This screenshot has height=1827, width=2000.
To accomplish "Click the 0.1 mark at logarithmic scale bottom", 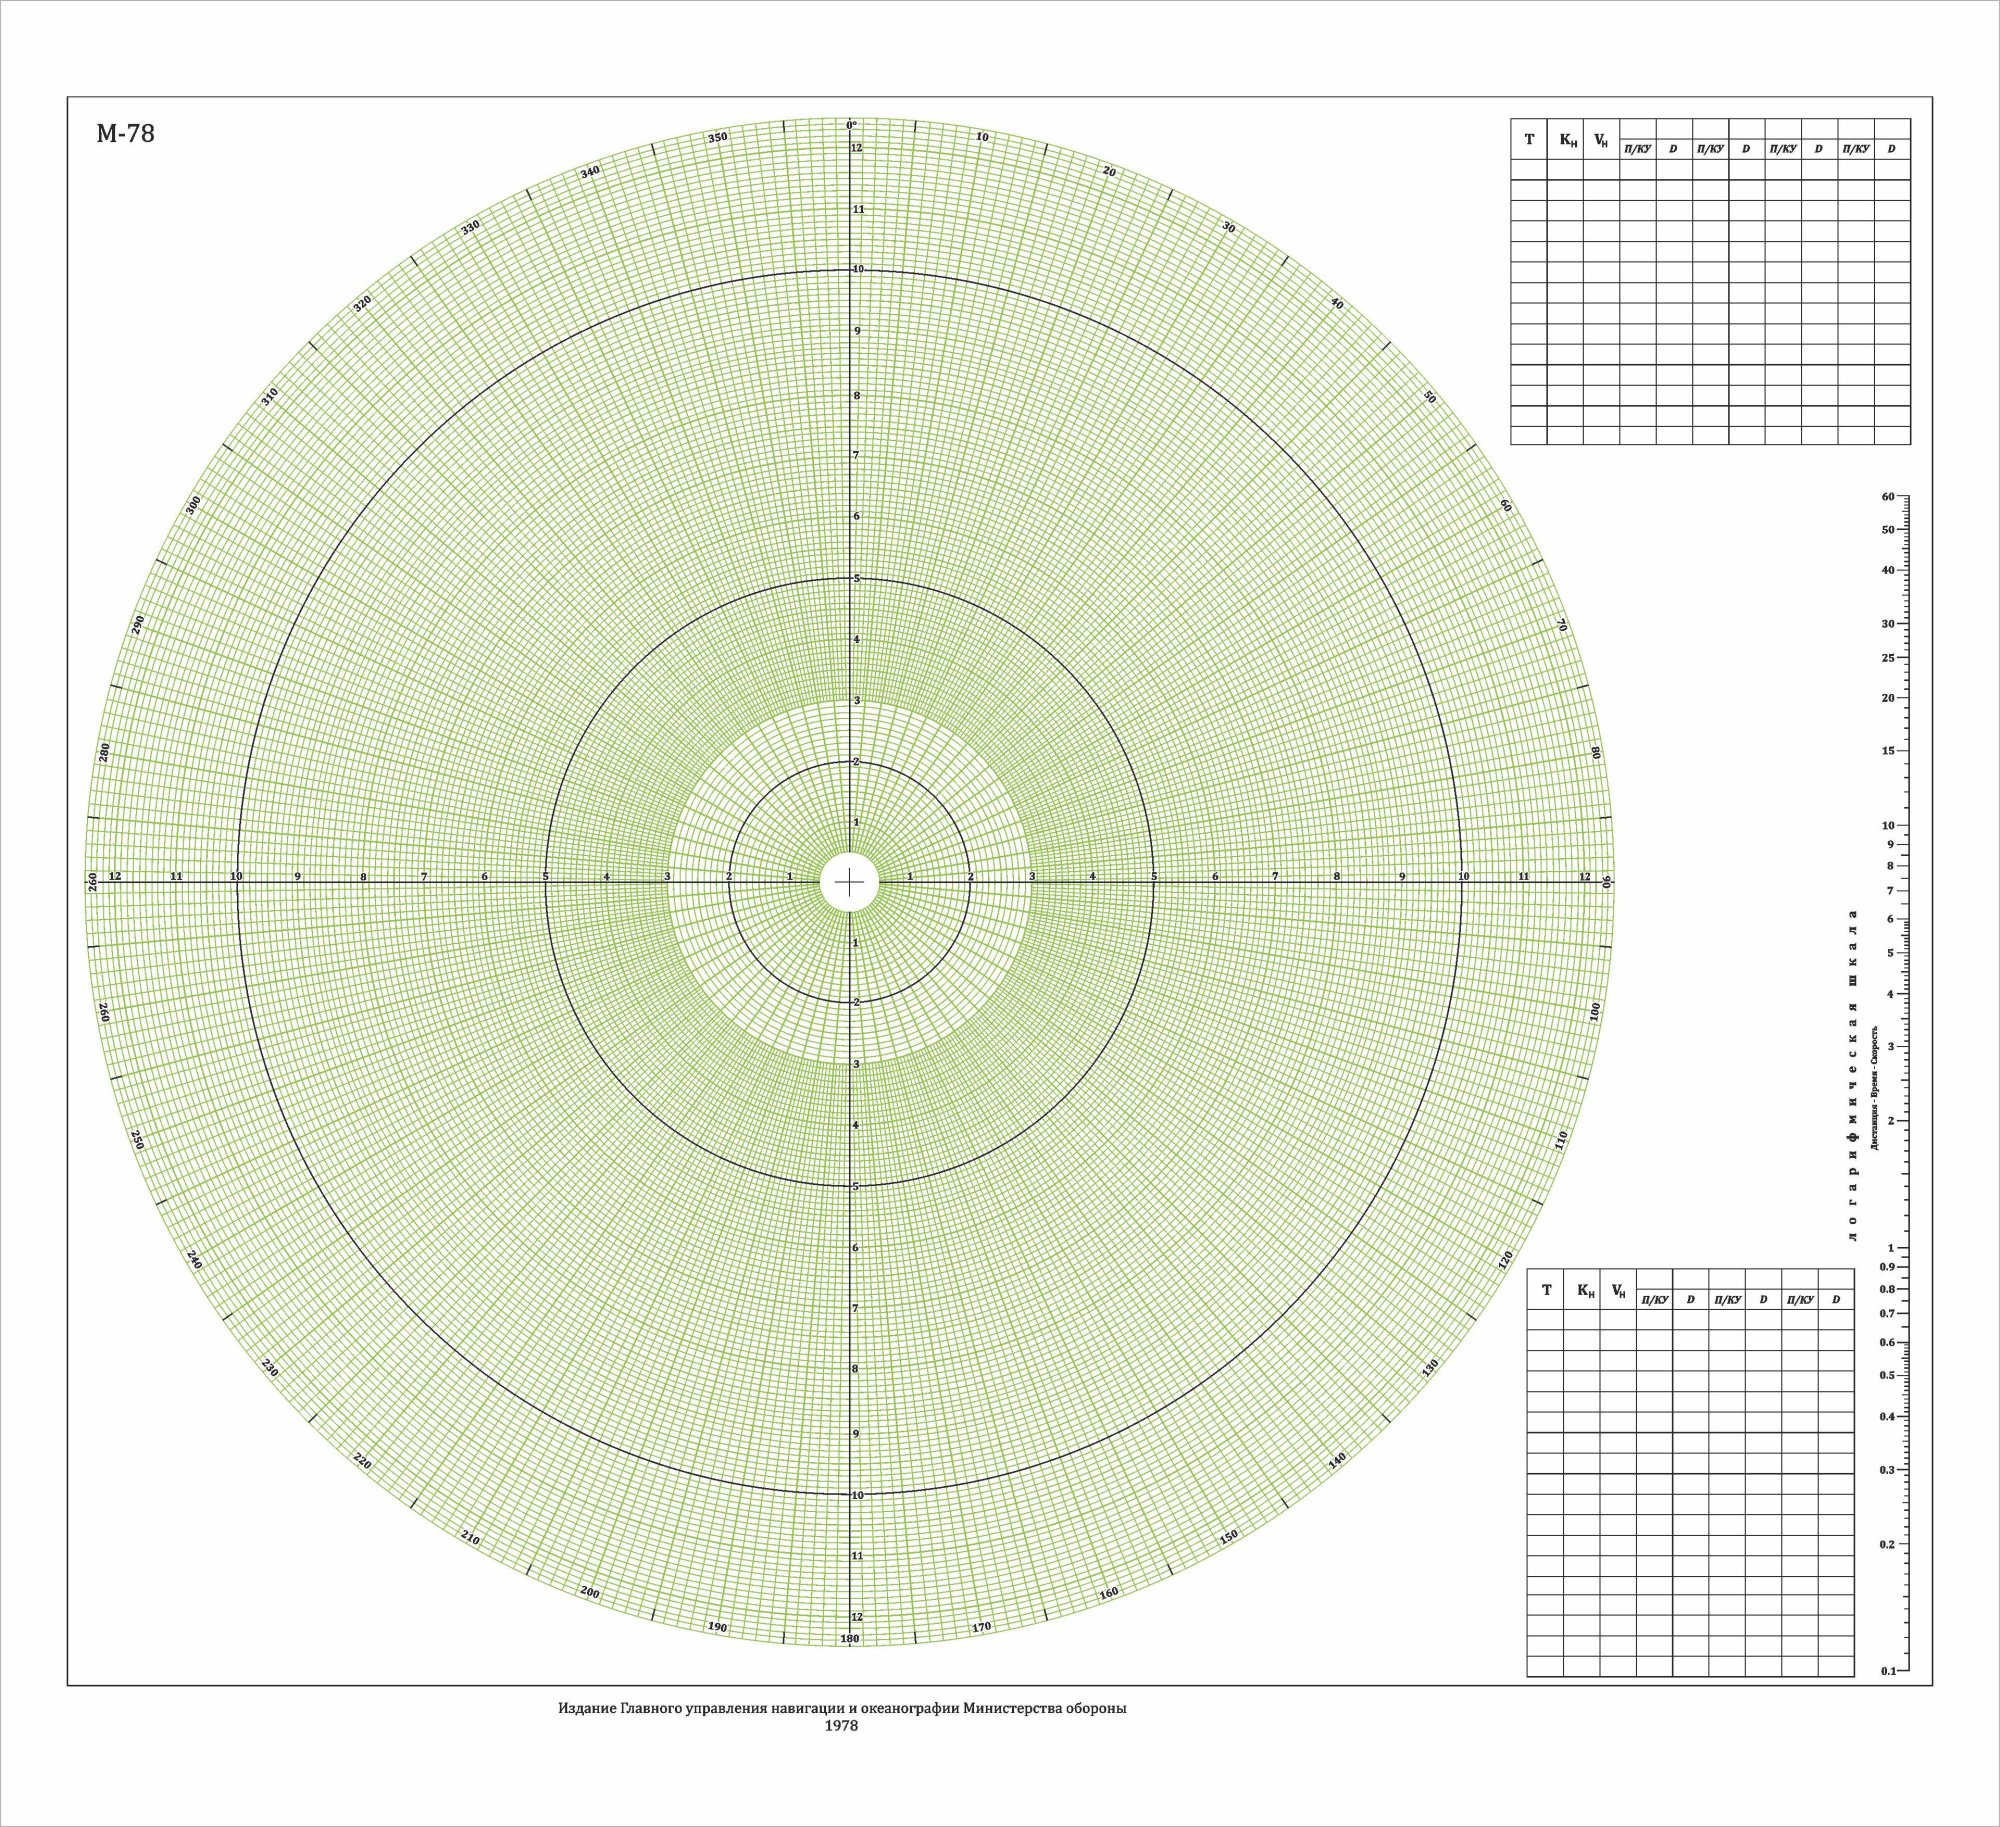I will 1888,1671.
